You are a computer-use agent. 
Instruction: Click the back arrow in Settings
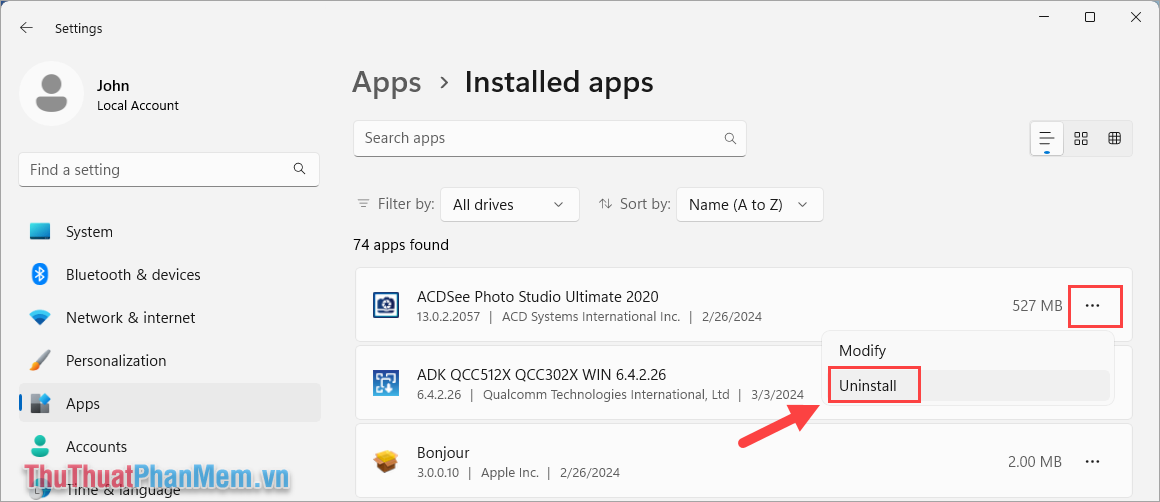click(27, 28)
